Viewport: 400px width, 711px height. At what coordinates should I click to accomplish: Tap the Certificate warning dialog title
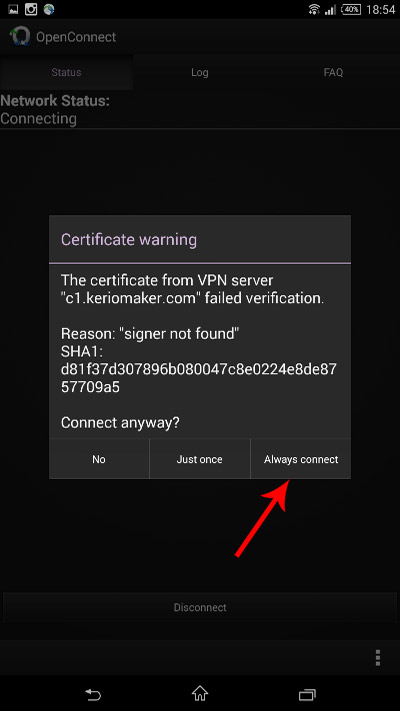129,239
